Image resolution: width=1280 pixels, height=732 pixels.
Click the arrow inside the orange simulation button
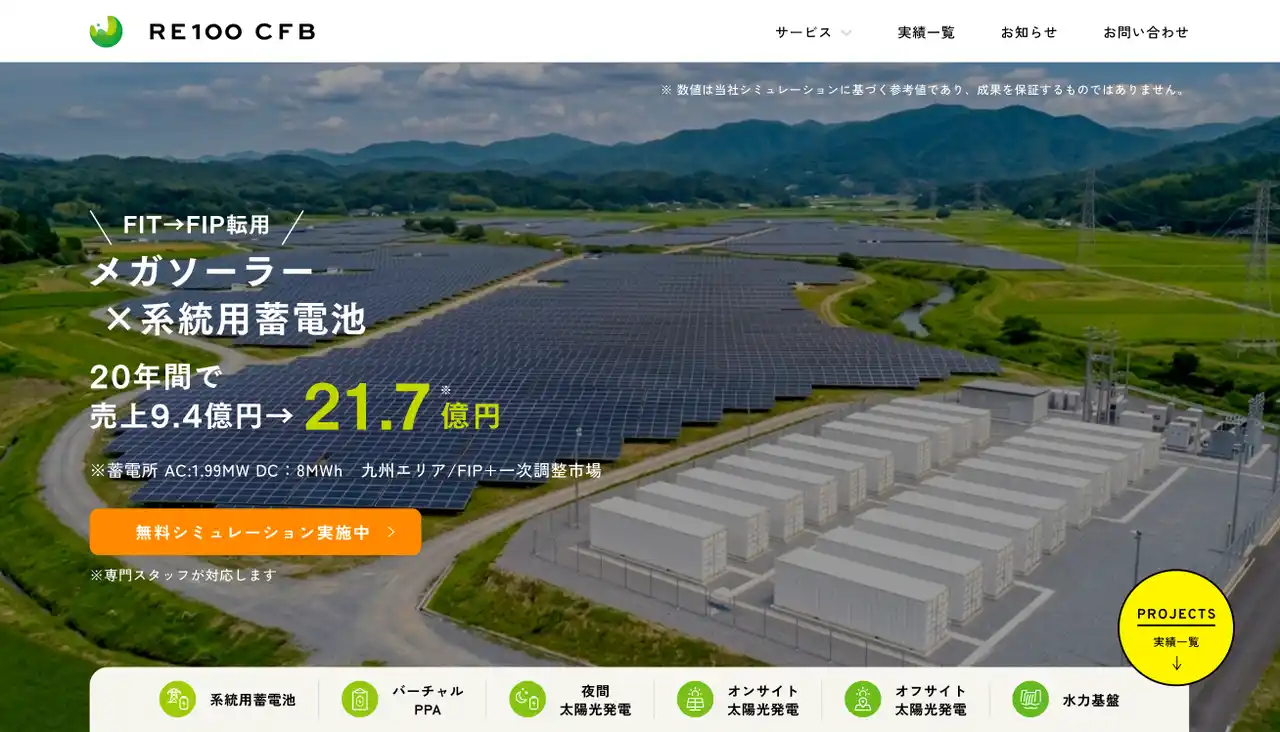[x=391, y=532]
